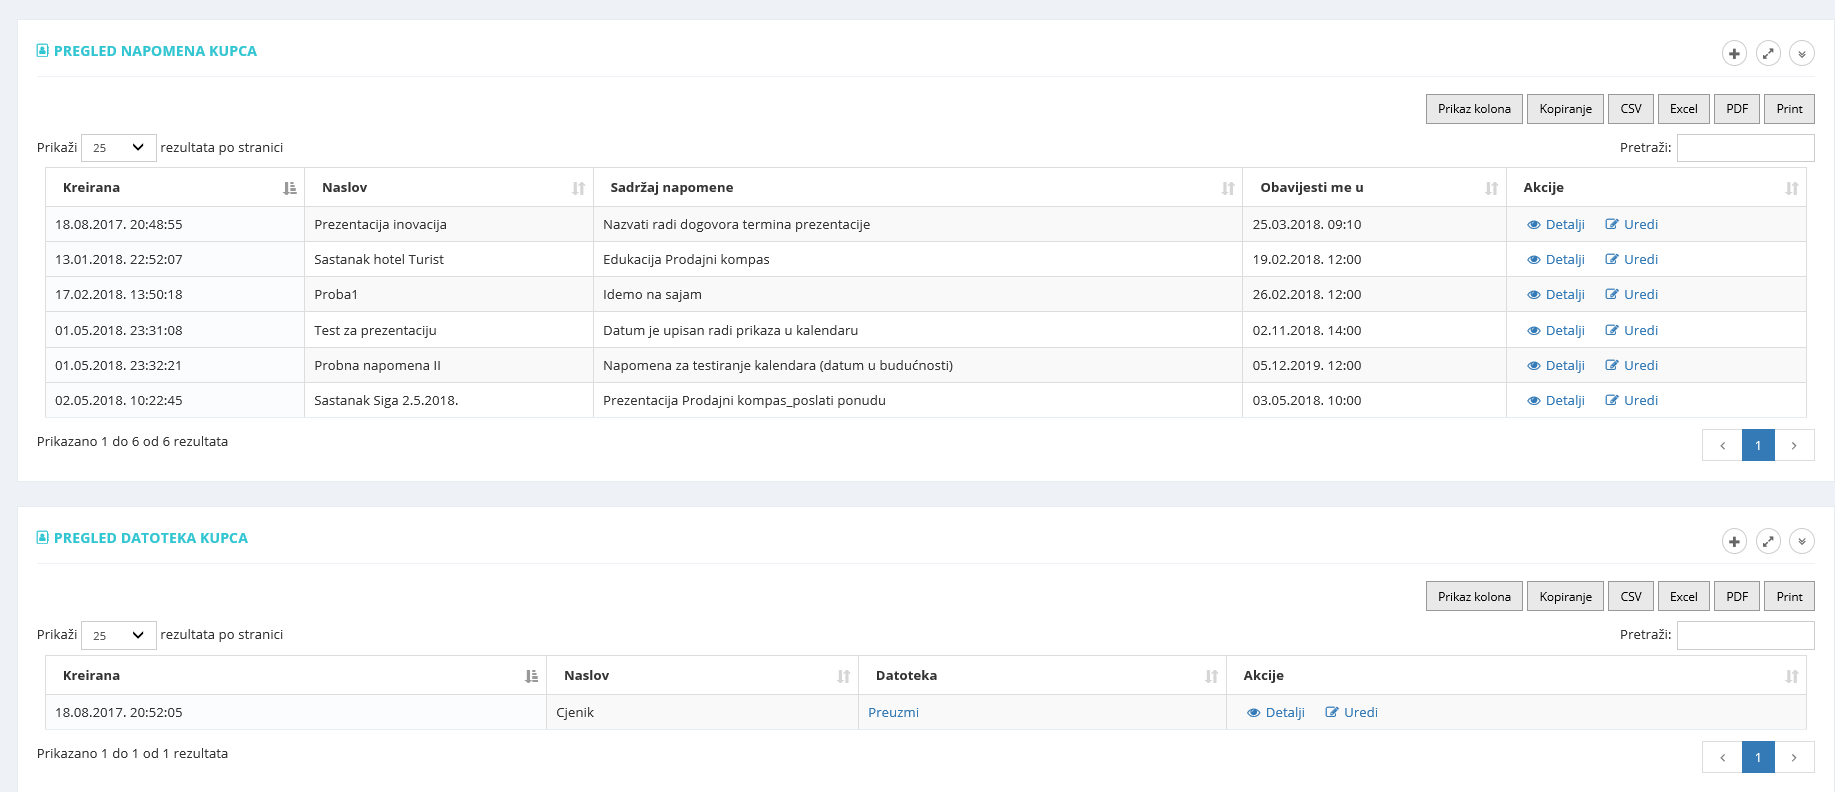View Detalji for Proba1 note
This screenshot has width=1835, height=792.
coord(1556,295)
